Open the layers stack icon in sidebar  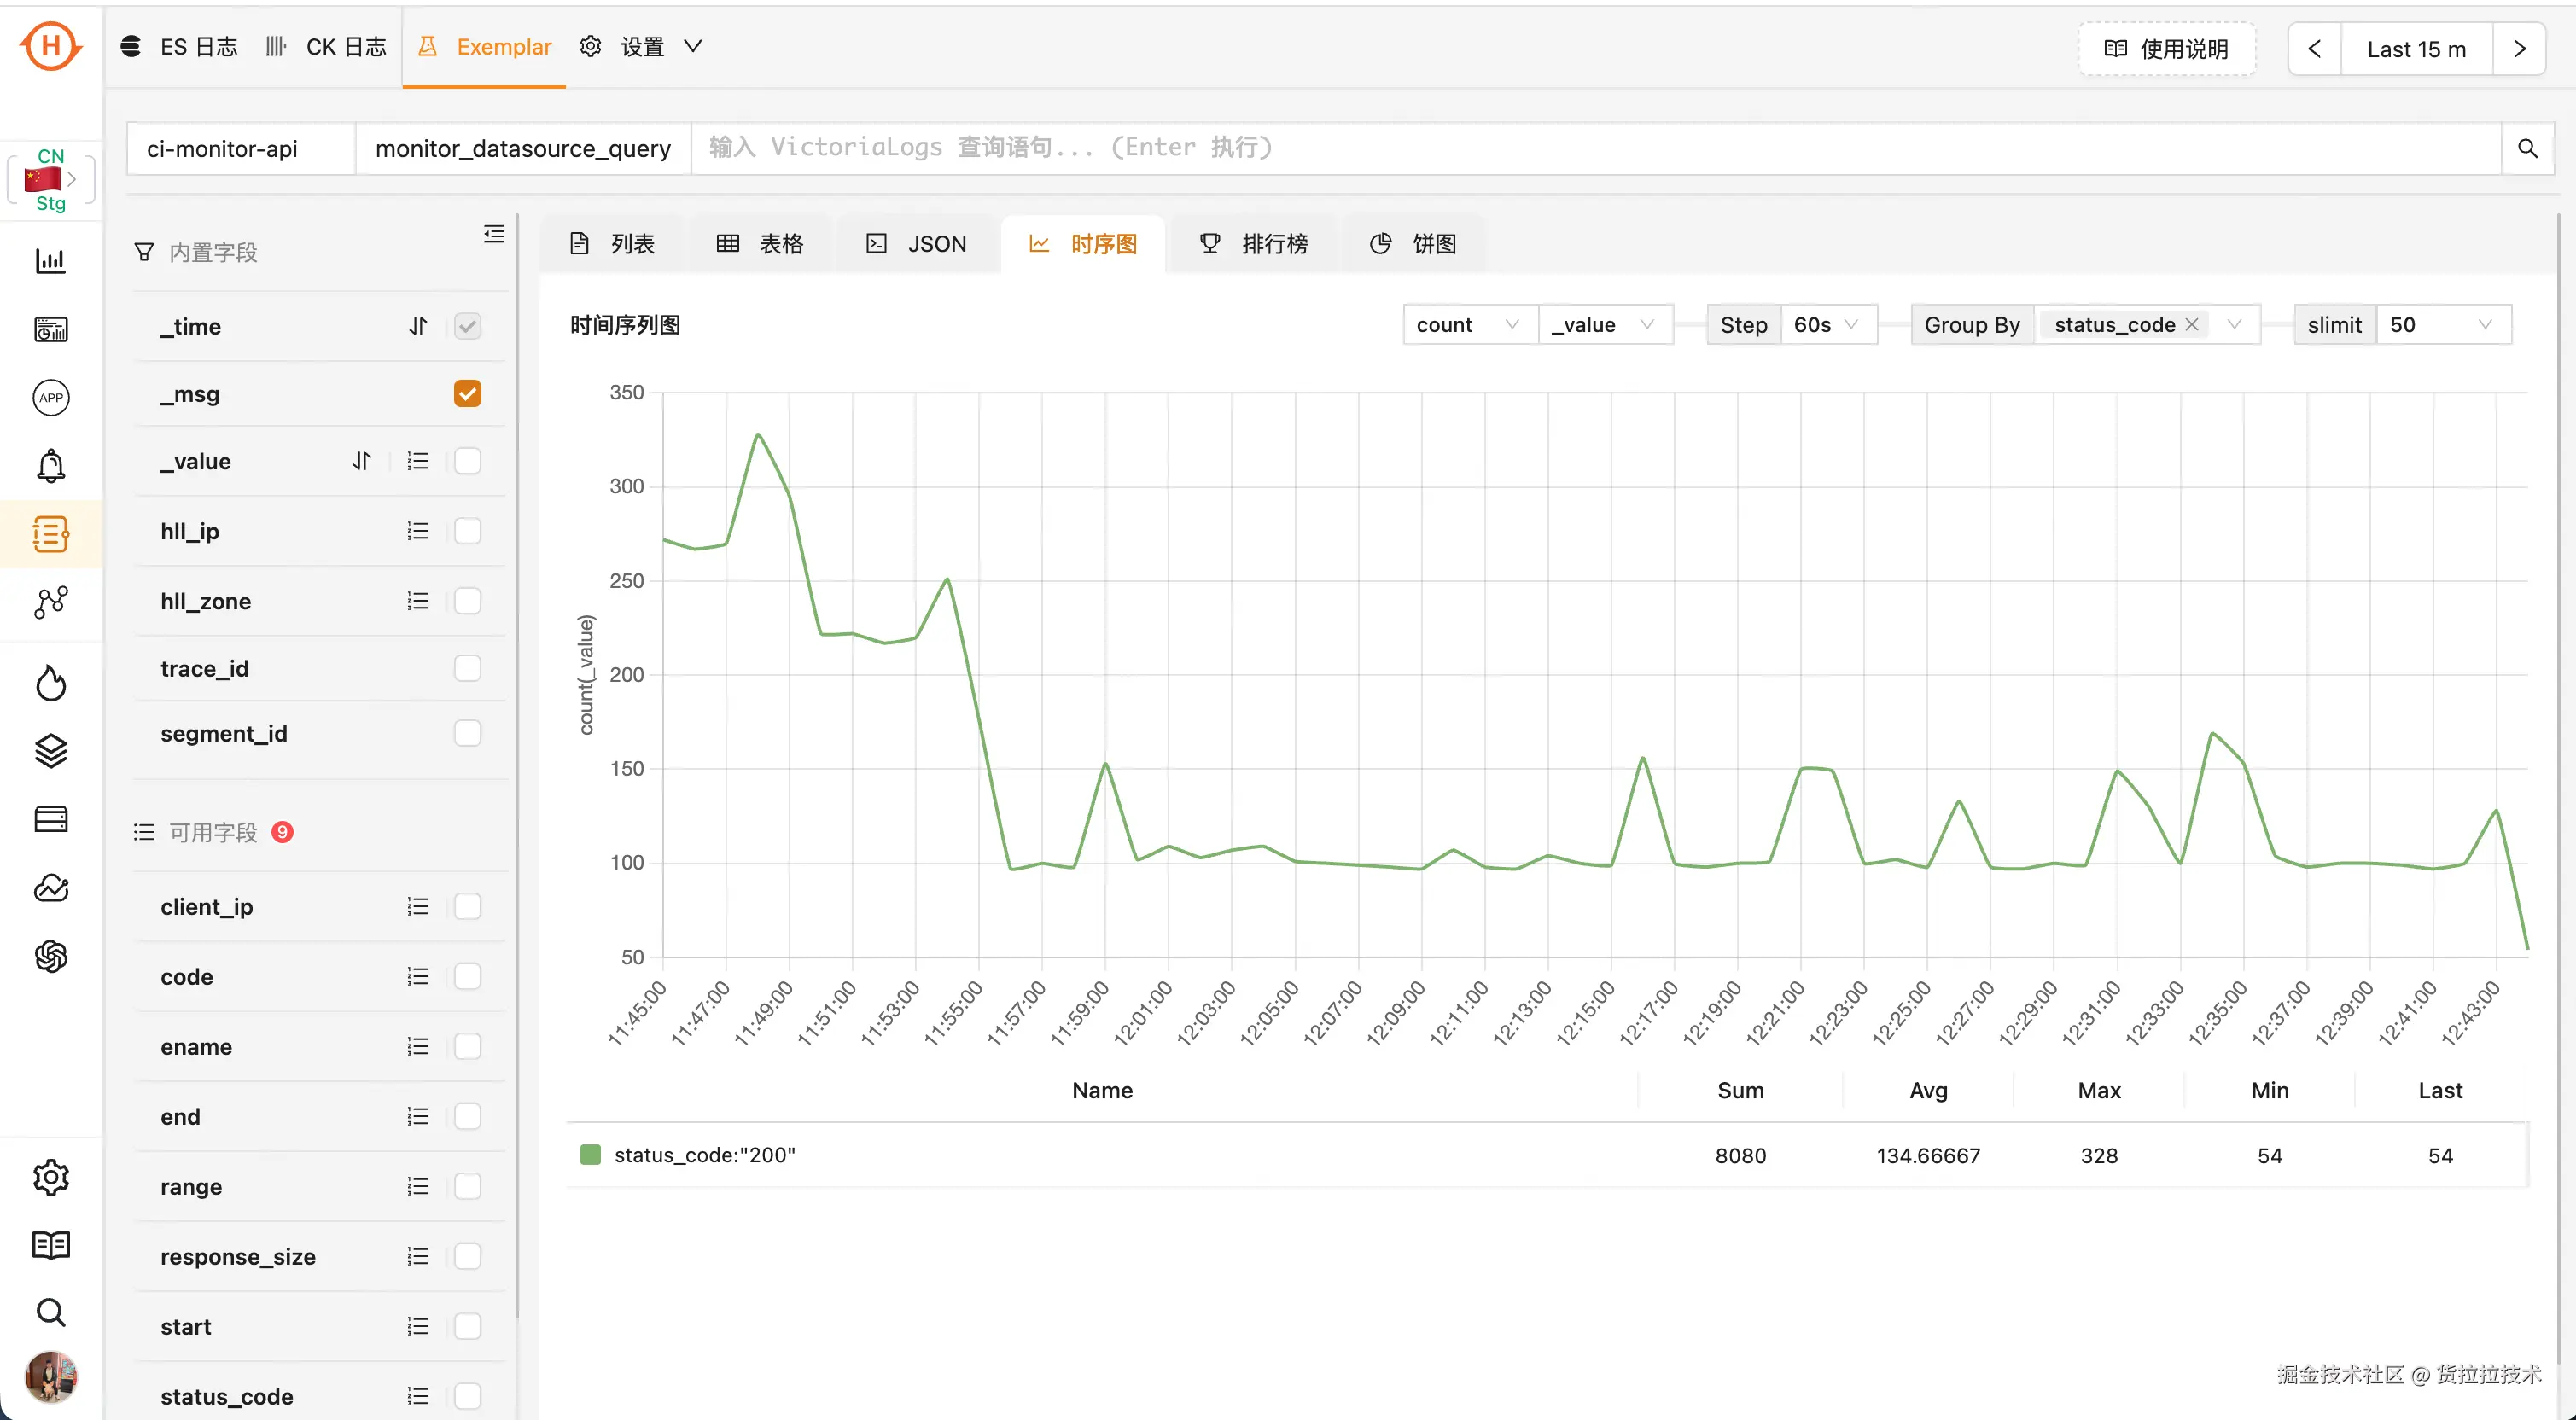pos(50,751)
